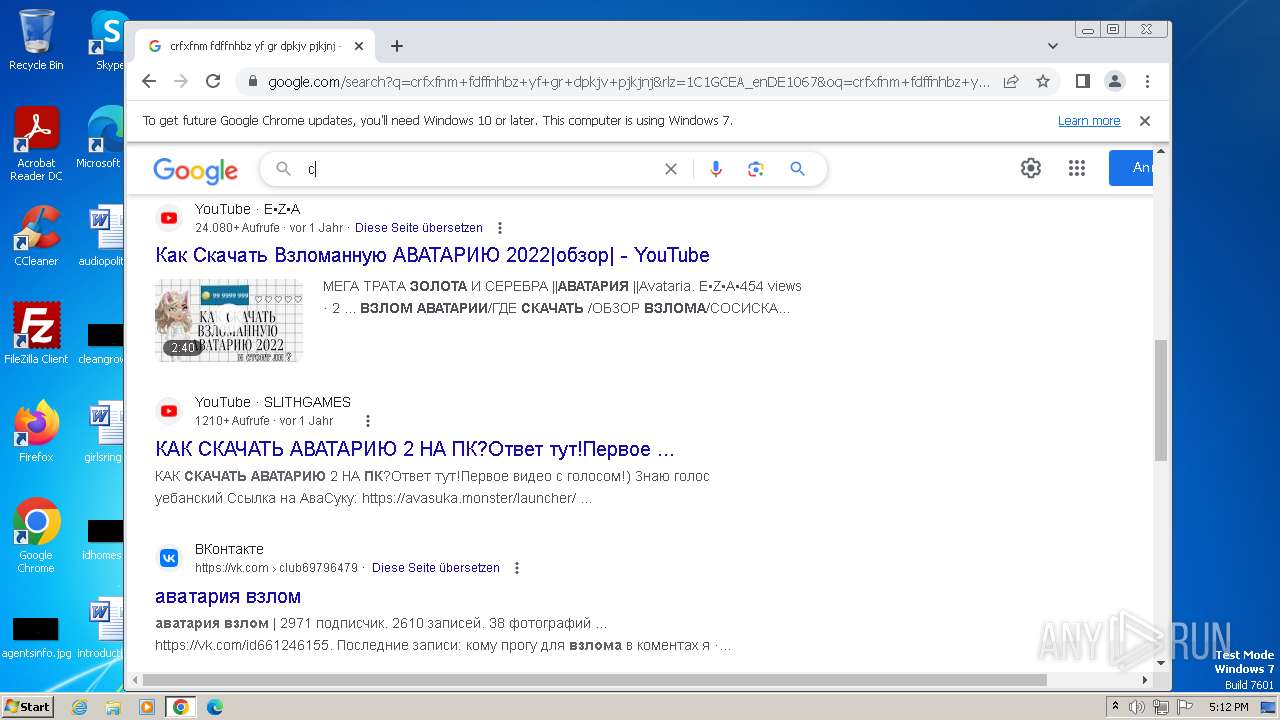Open Windows Media Player from the taskbar

coord(147,707)
